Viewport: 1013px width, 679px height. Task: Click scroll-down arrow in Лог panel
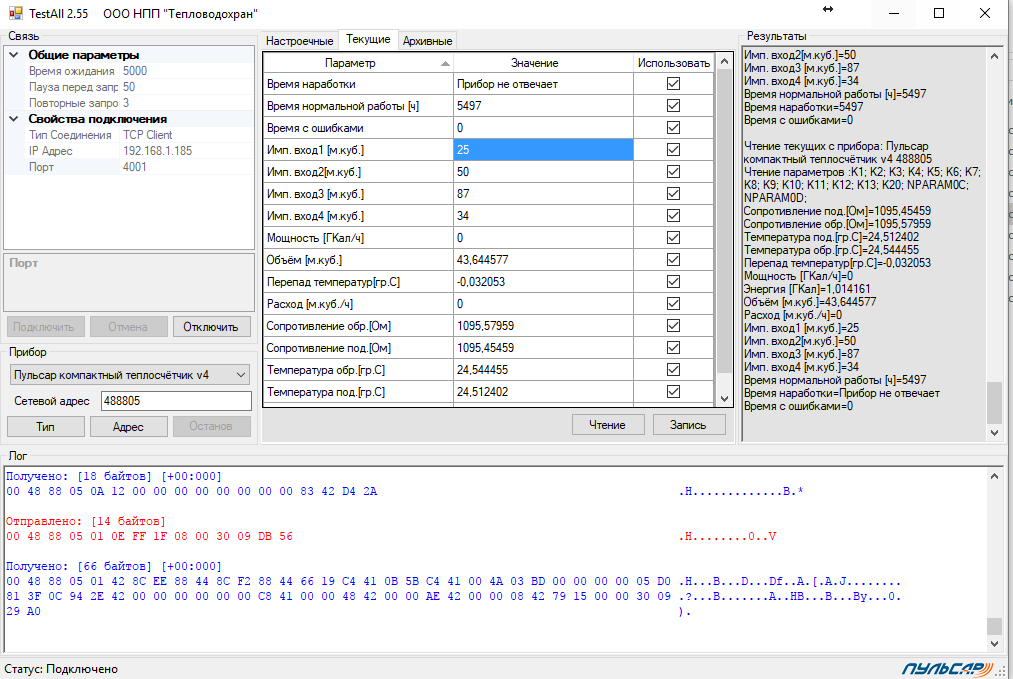(994, 643)
